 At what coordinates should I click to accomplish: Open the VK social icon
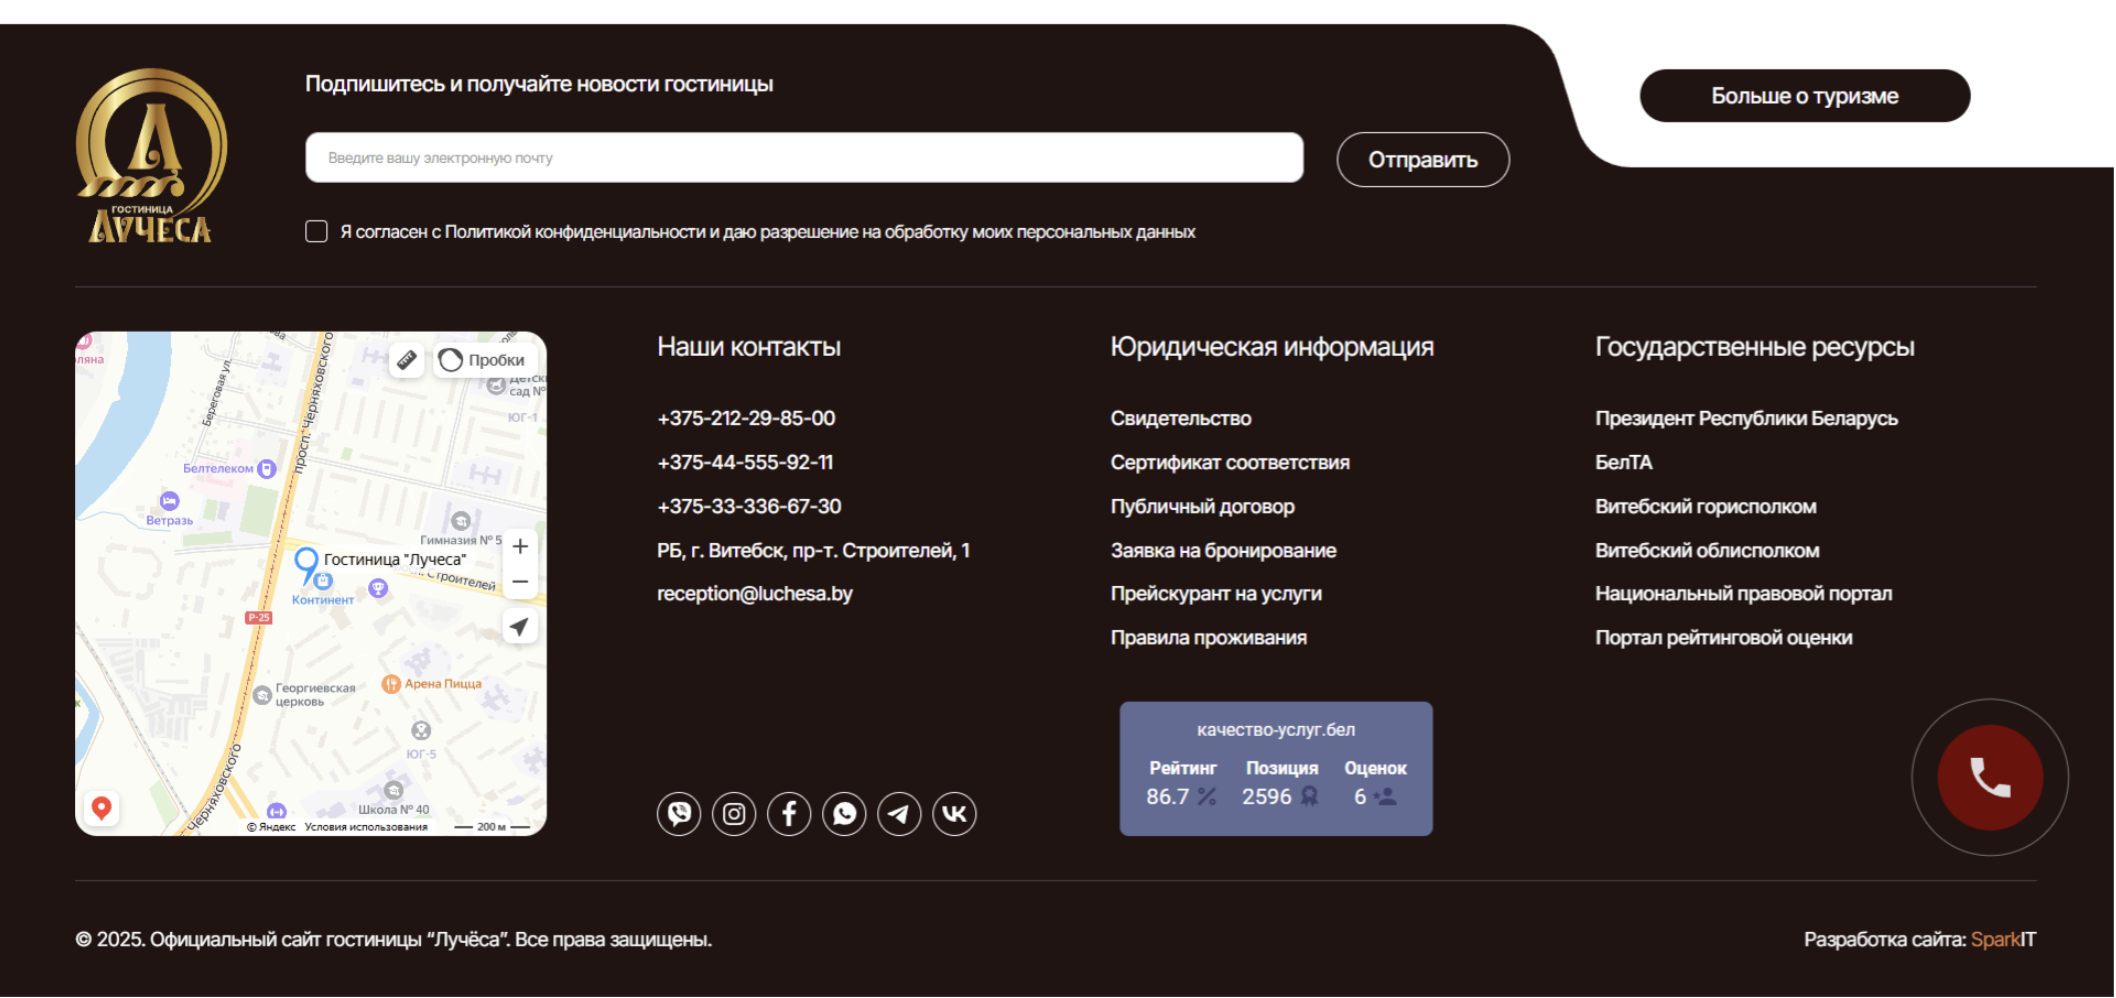click(x=954, y=814)
